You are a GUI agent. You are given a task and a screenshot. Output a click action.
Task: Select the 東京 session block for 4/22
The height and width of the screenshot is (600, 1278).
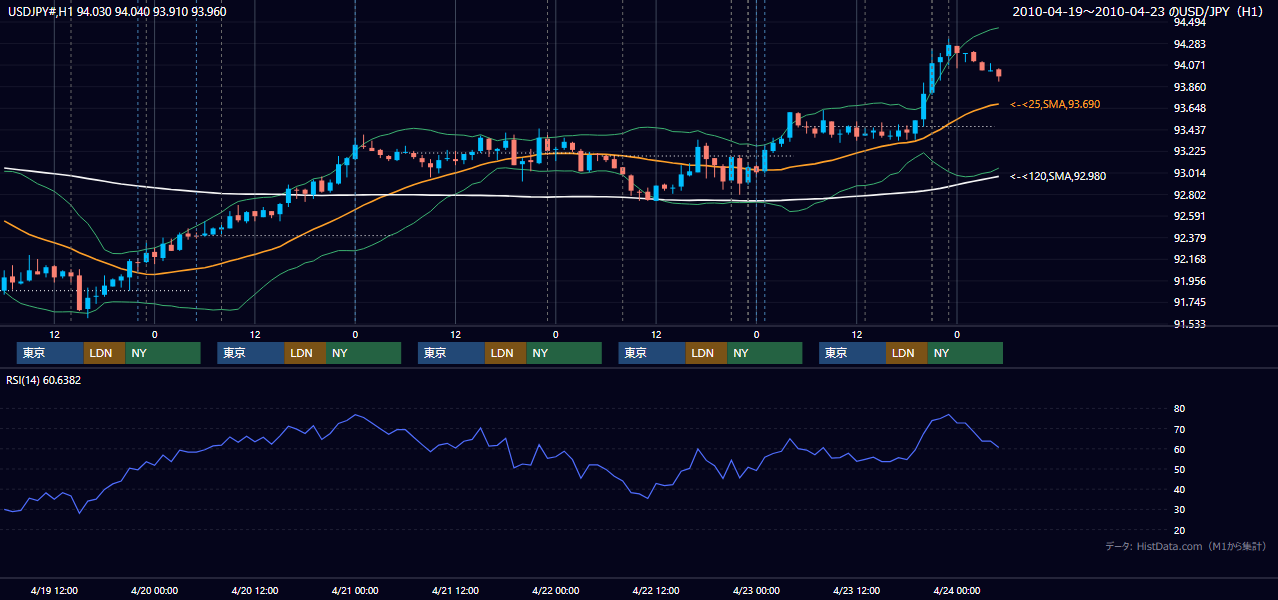652,353
